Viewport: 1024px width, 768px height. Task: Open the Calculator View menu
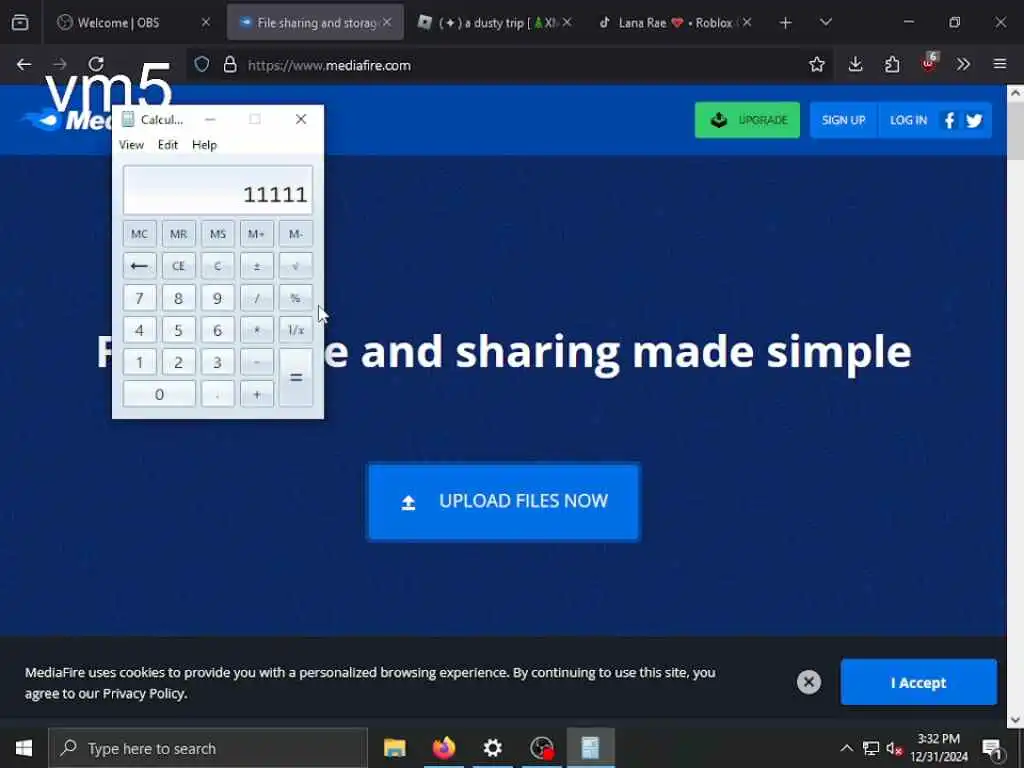coord(131,145)
